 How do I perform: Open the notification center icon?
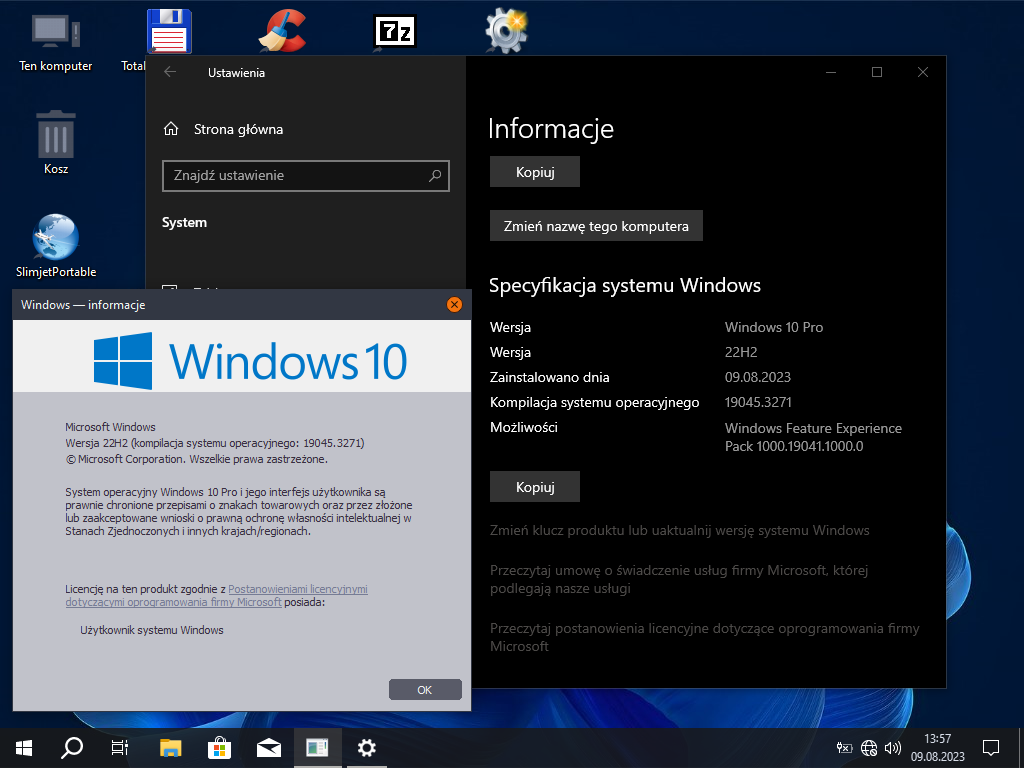(x=991, y=747)
